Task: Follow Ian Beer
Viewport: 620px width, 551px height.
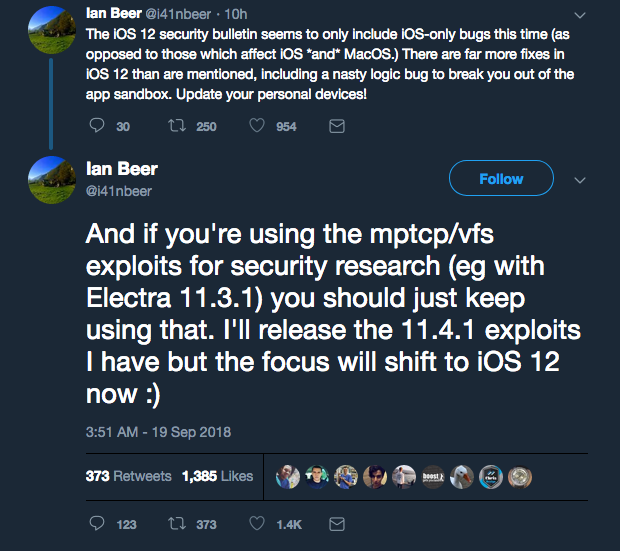Action: 501,178
